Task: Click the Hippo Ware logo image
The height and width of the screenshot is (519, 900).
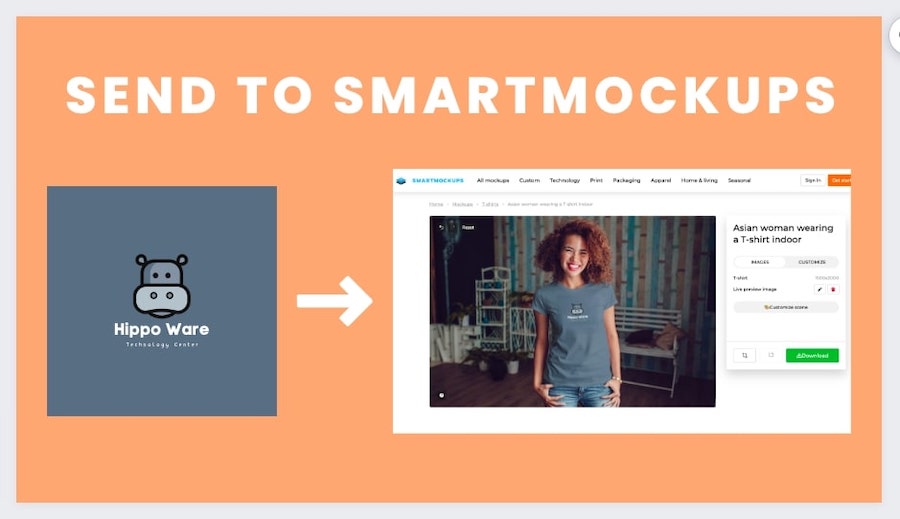Action: click(x=162, y=301)
